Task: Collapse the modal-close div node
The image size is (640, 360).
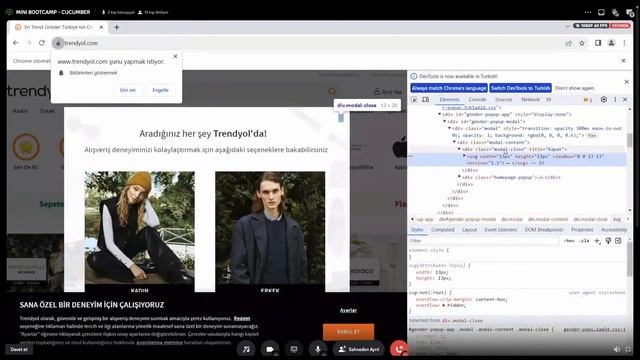Action: pos(459,149)
